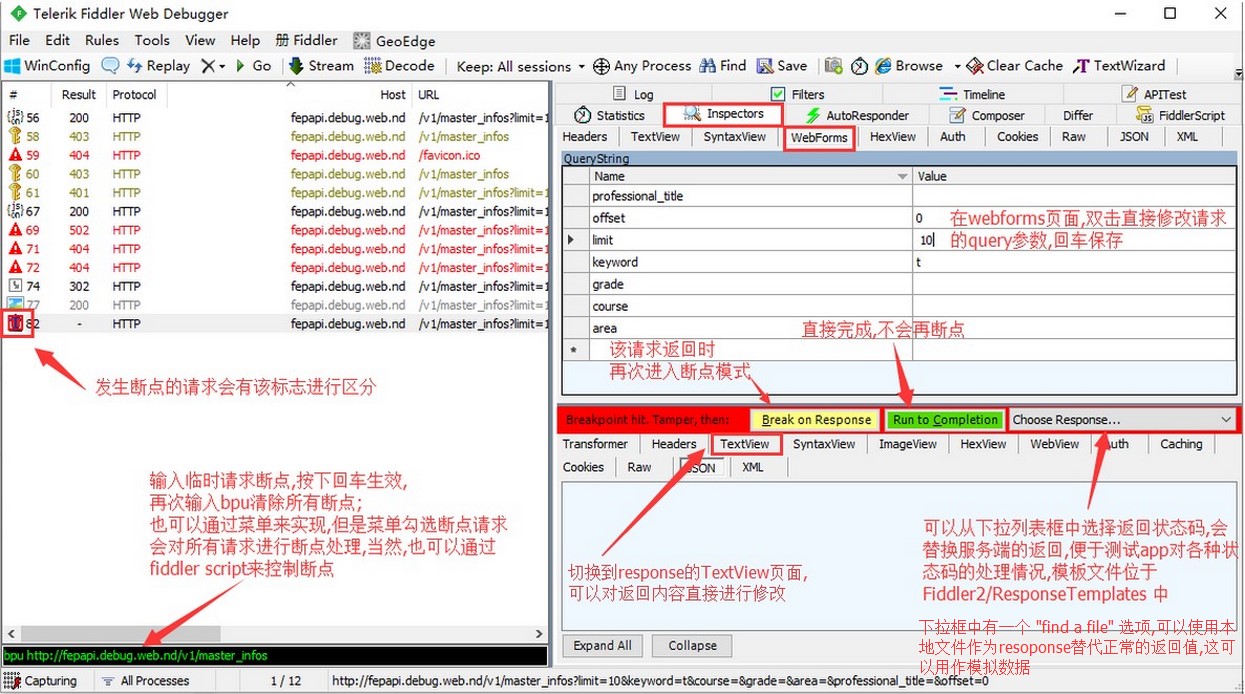This screenshot has width=1245, height=694.
Task: Select session 74 with result 302
Action: pyautogui.click(x=275, y=286)
